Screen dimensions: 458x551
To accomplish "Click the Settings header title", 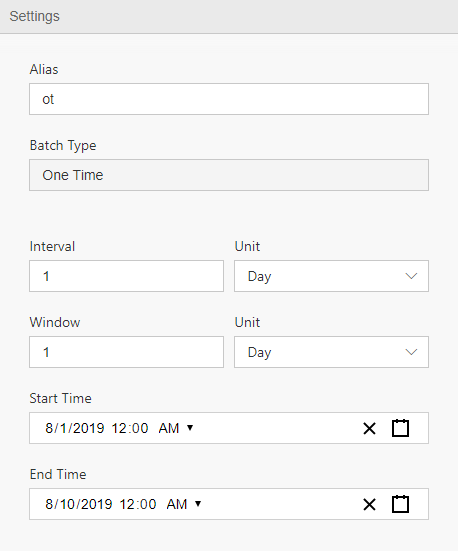I will pos(34,17).
